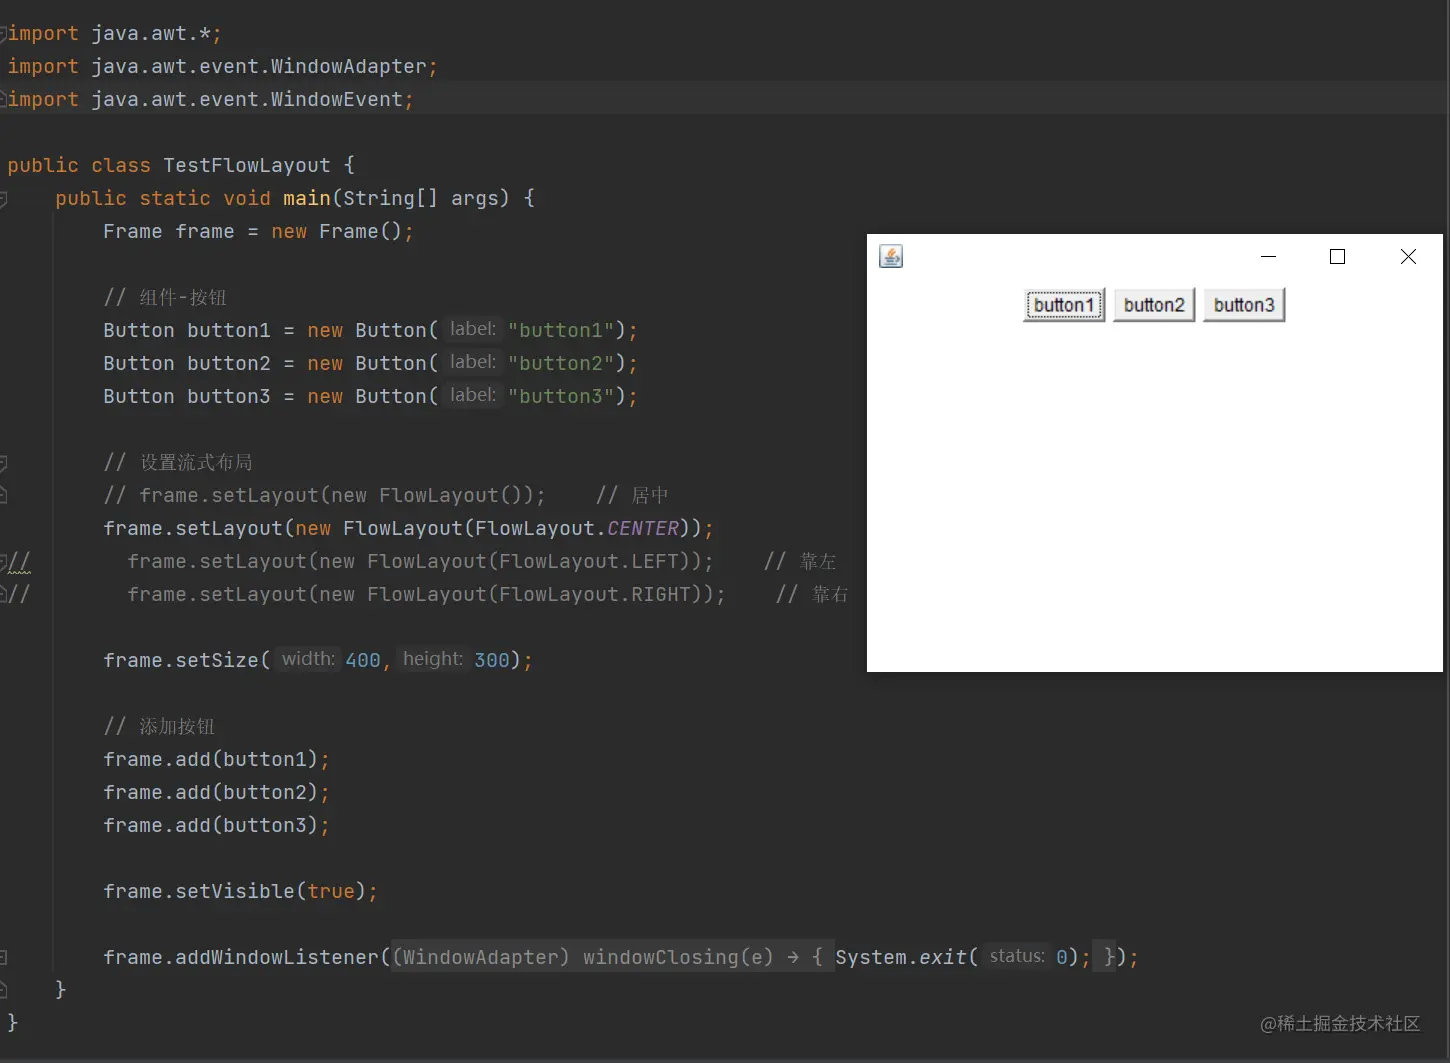Click the frame.add(button2) statement
Screen dimensions: 1450x1063
point(216,792)
